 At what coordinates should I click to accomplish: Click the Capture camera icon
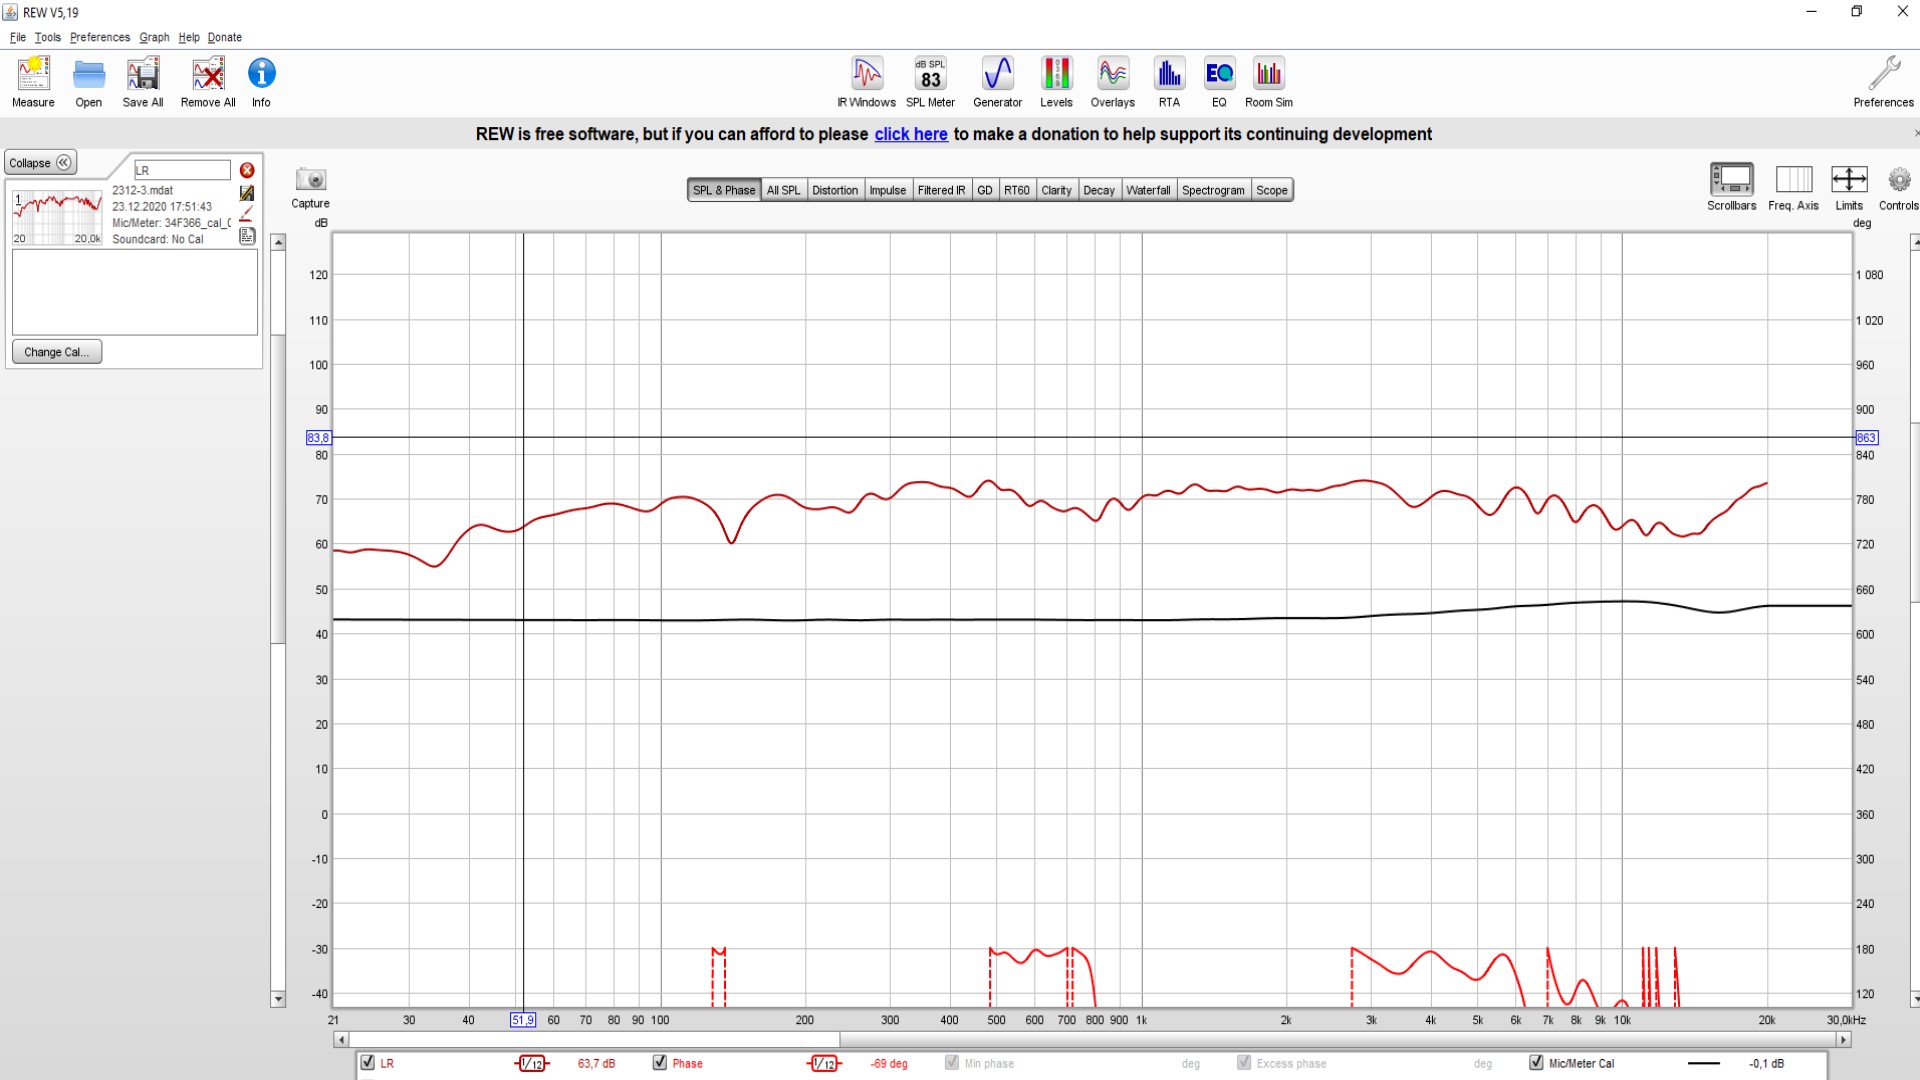(310, 180)
